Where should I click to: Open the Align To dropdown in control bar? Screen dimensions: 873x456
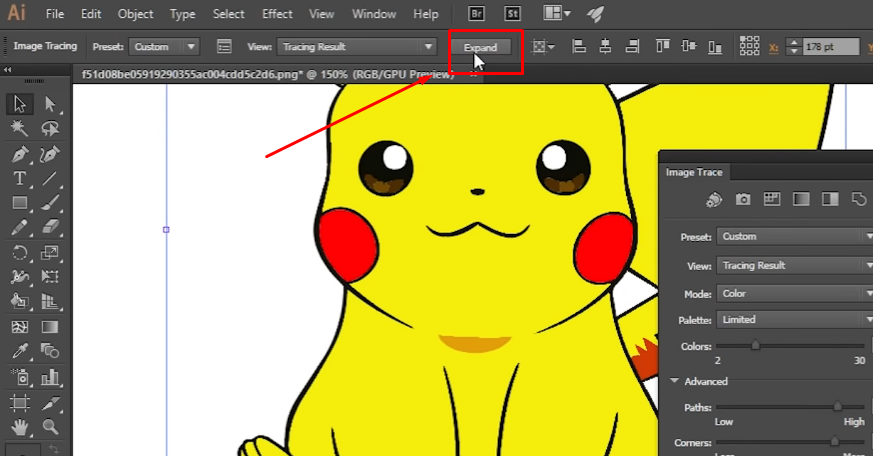[543, 47]
